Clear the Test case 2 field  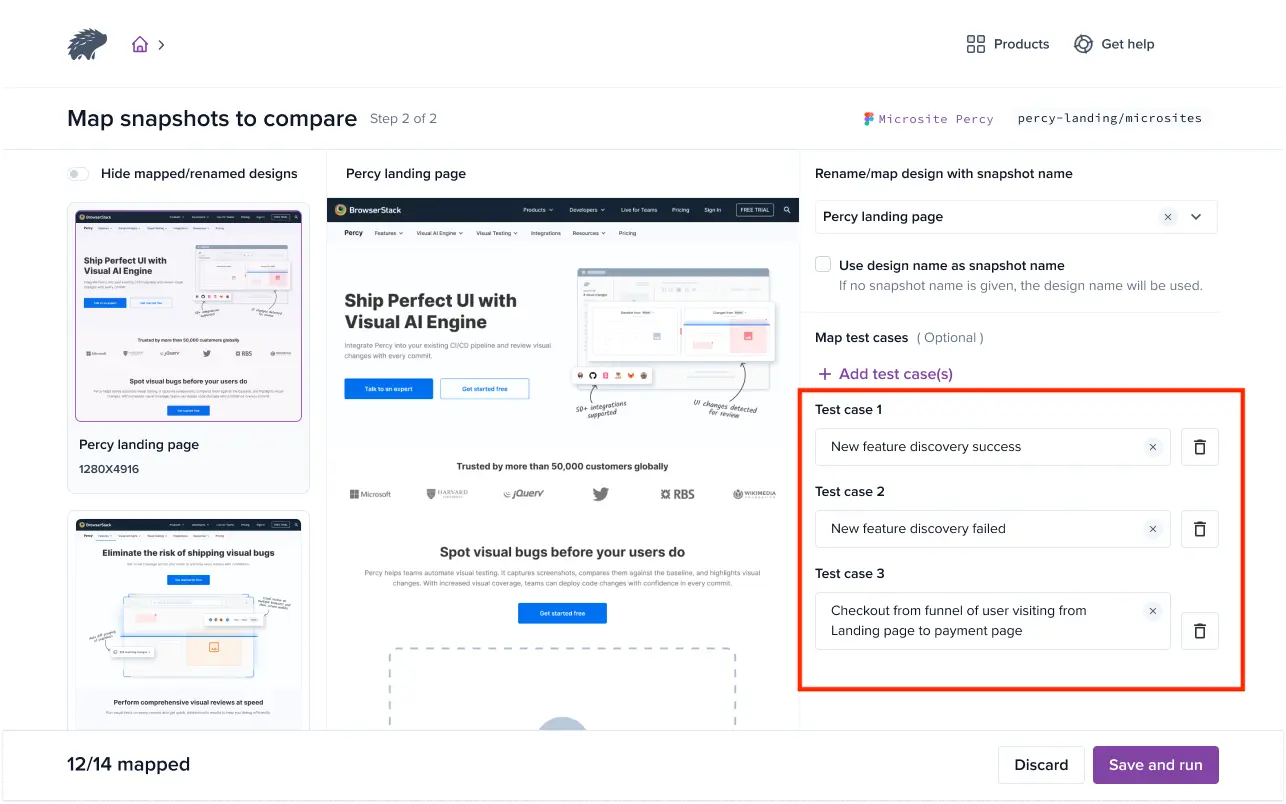tap(1152, 529)
